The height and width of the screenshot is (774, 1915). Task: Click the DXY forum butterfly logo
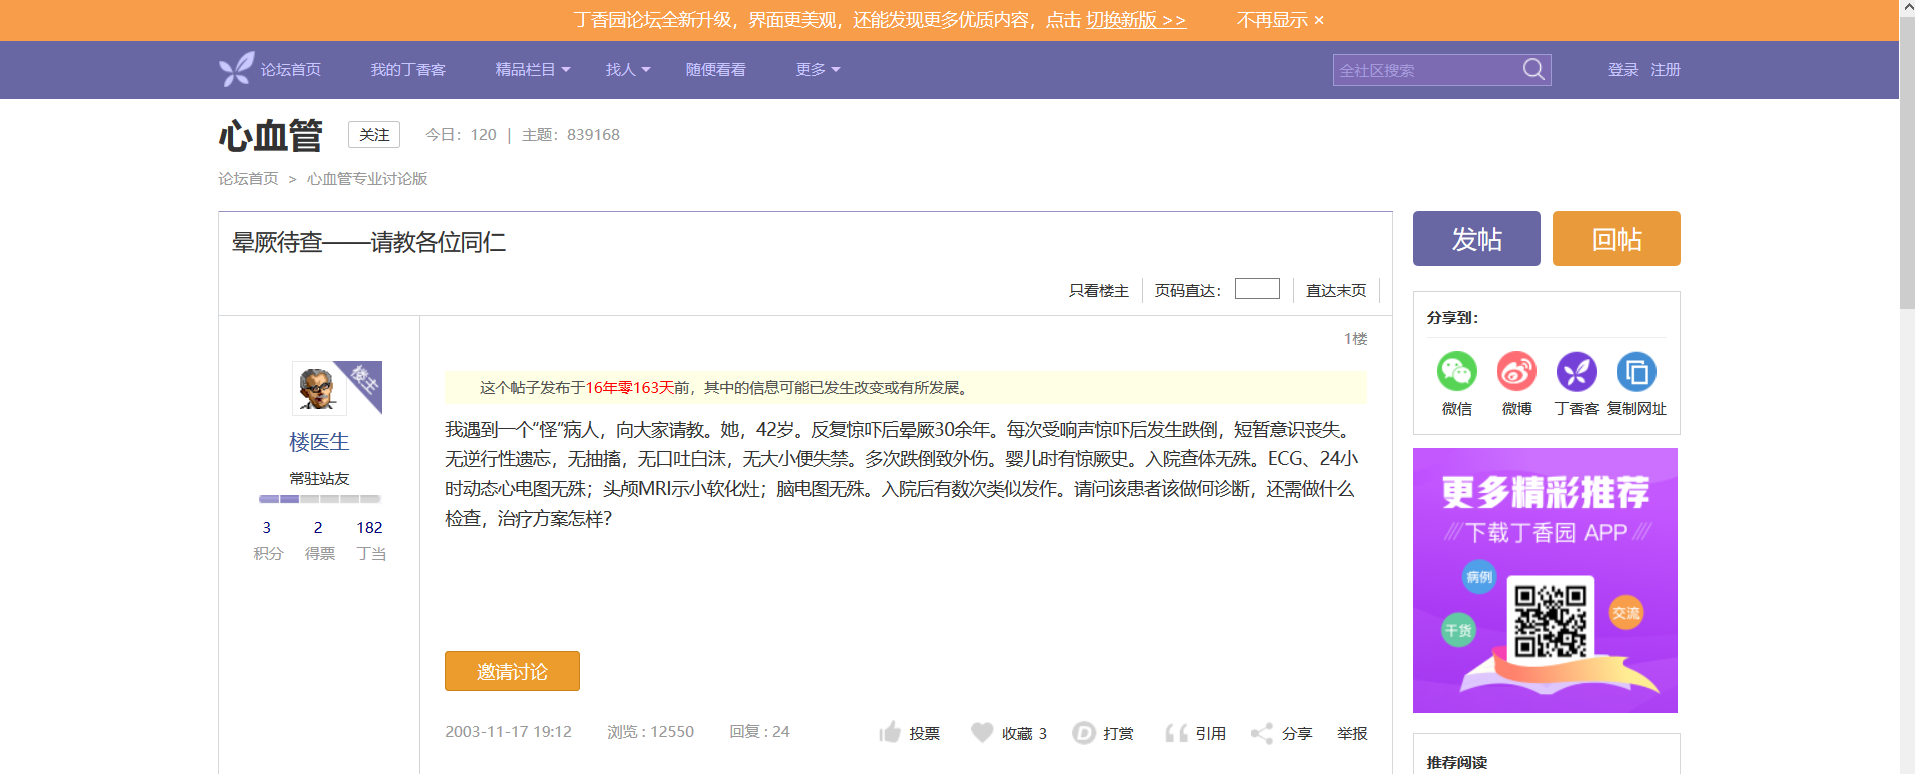click(x=237, y=69)
